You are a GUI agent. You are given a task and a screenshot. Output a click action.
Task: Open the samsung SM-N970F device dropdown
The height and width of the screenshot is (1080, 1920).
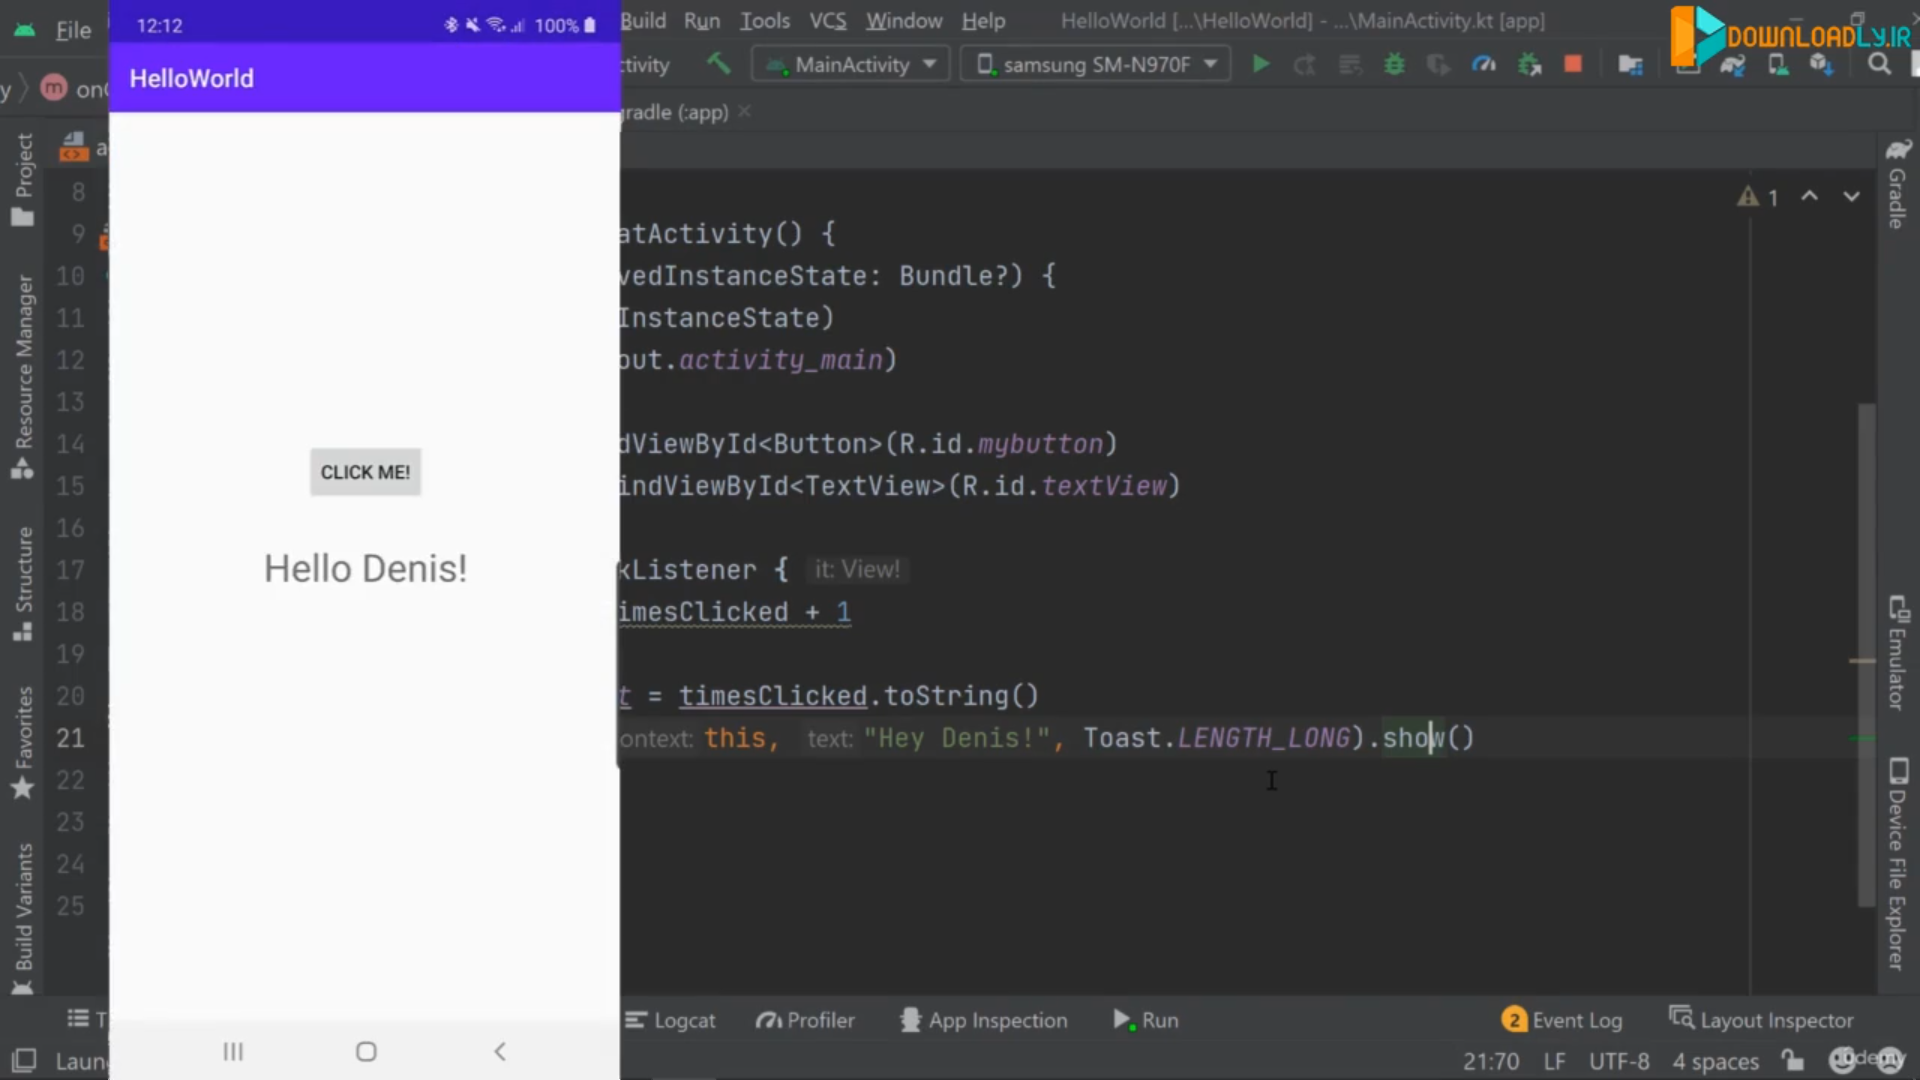(1096, 65)
